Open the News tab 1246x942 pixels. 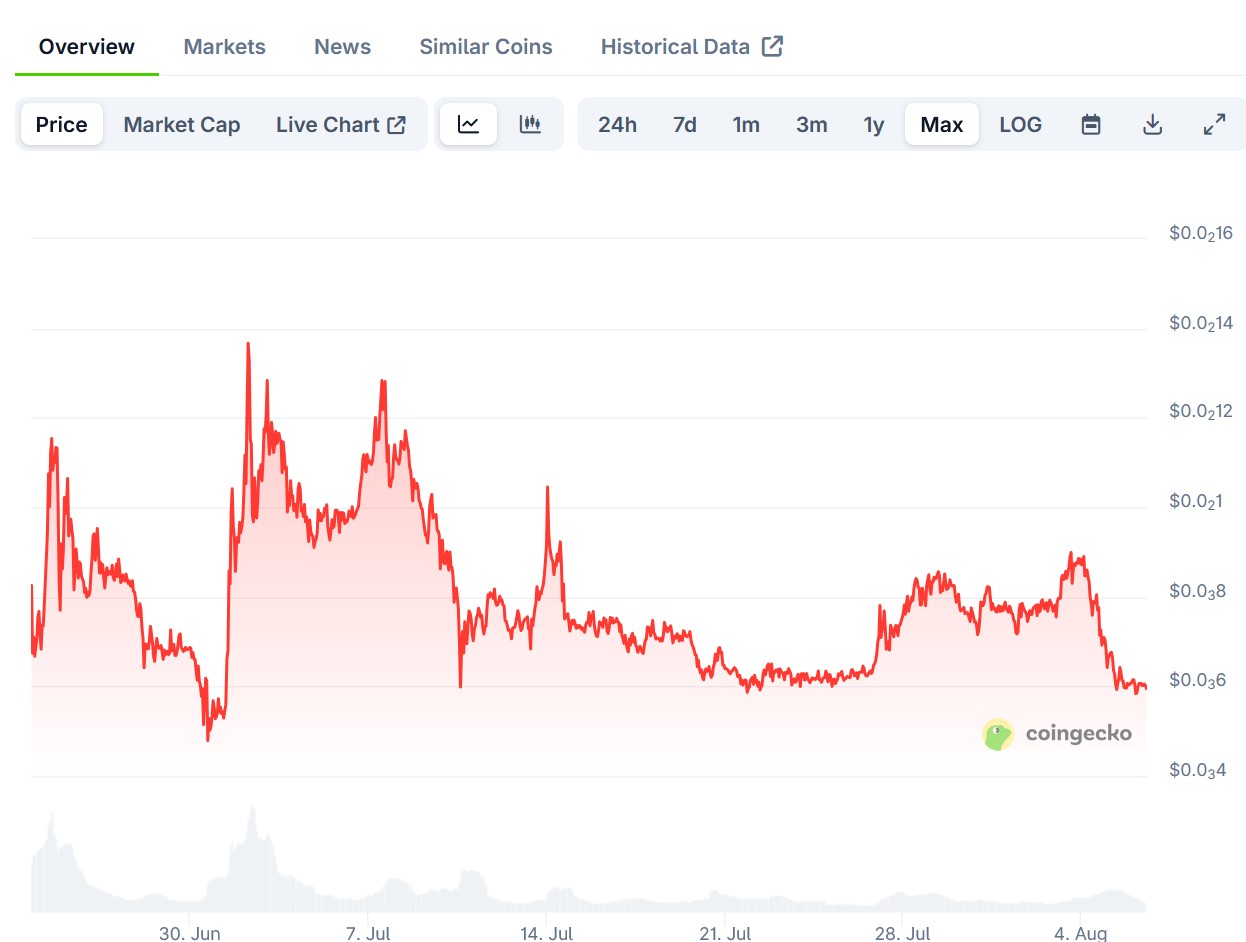point(342,47)
